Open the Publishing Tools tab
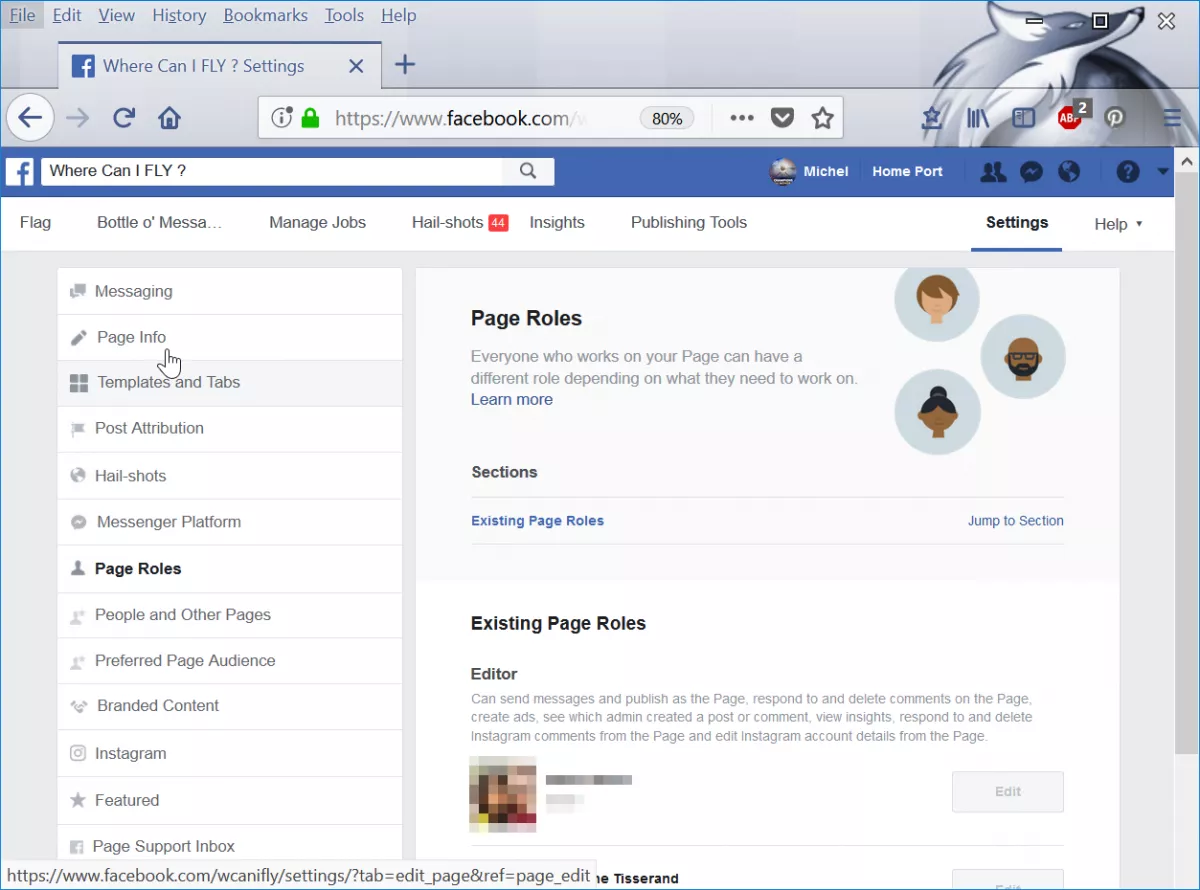Screen dimensions: 1200x890 pos(688,222)
